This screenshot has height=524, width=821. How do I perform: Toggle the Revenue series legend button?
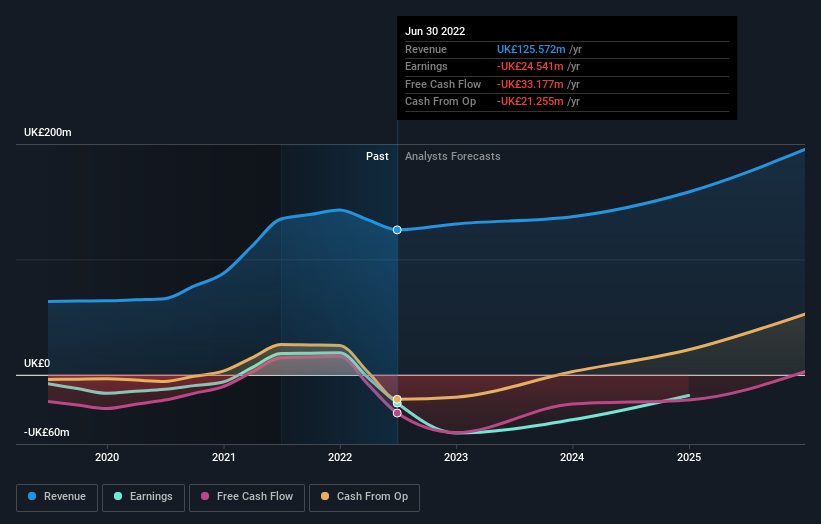(x=57, y=497)
